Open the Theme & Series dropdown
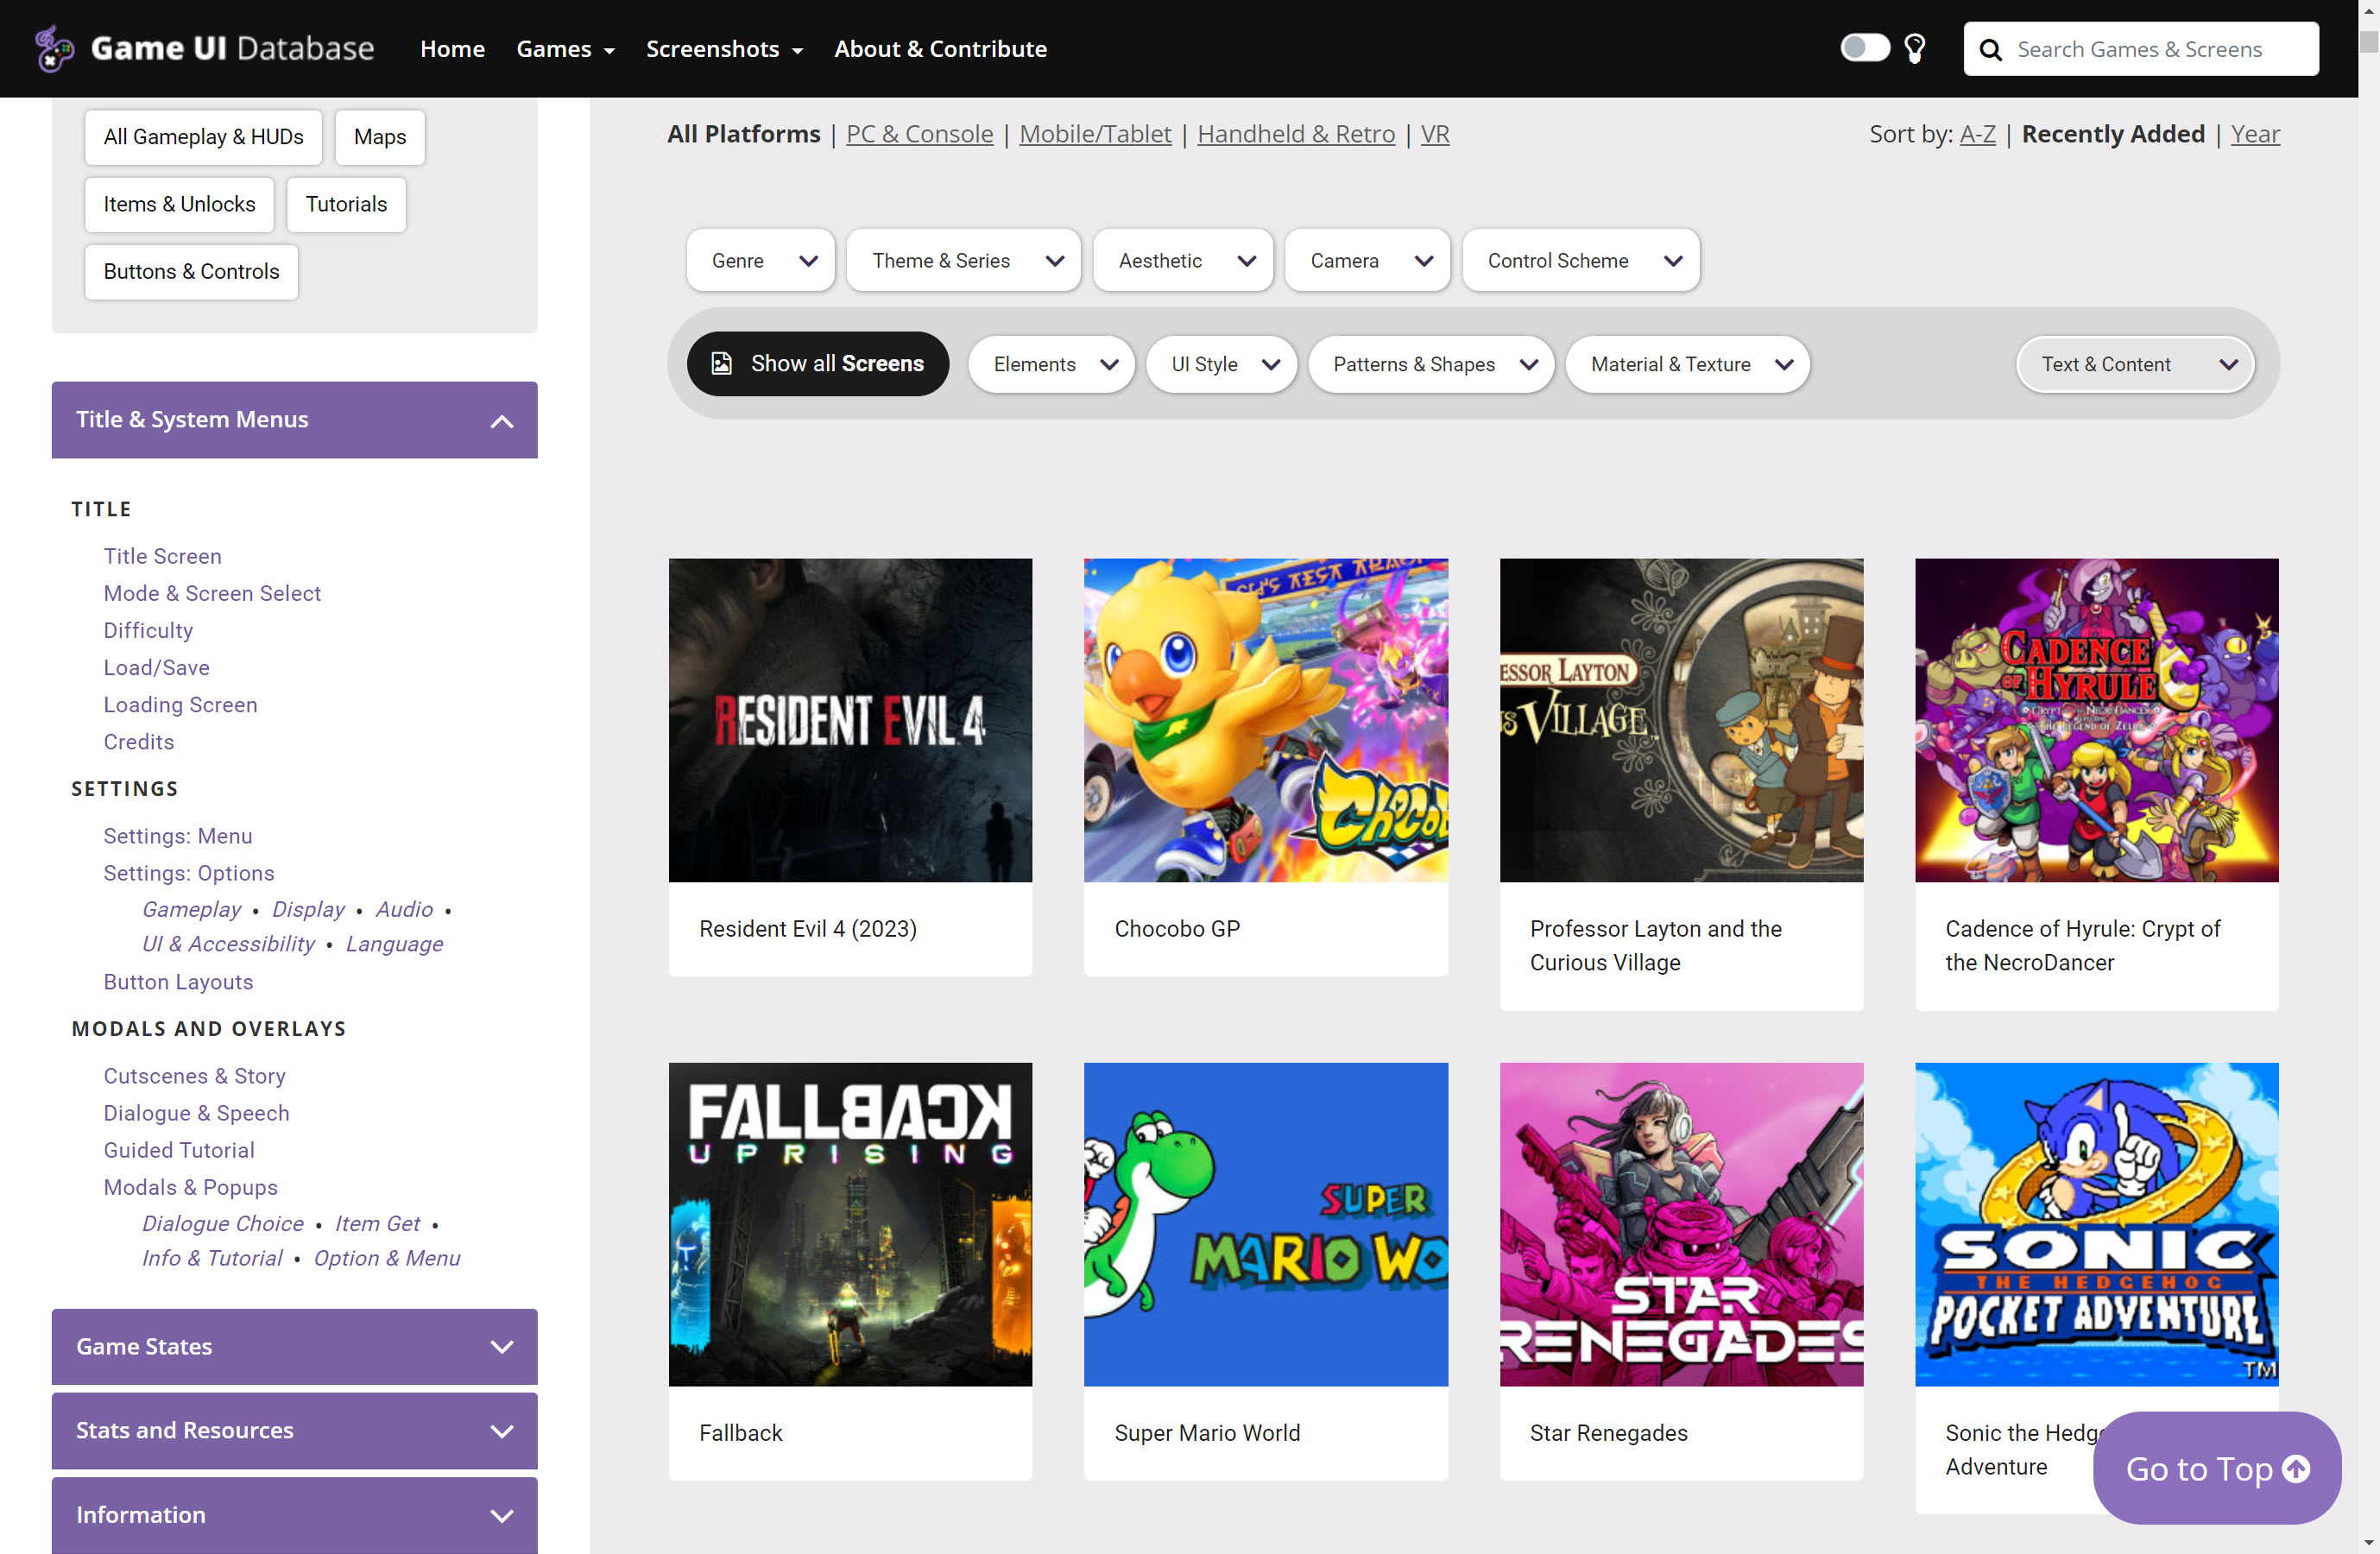This screenshot has height=1554, width=2380. [962, 261]
